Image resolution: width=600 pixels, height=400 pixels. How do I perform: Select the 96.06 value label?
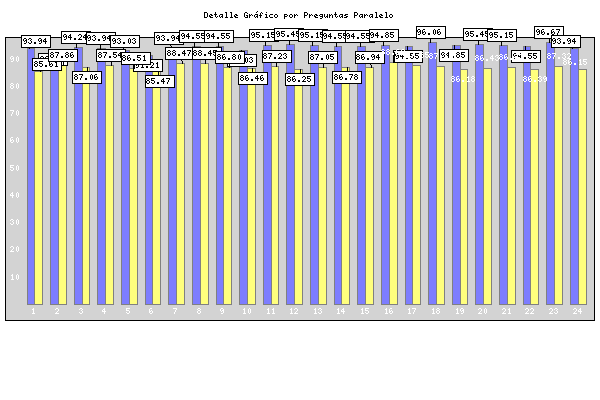pos(431,32)
